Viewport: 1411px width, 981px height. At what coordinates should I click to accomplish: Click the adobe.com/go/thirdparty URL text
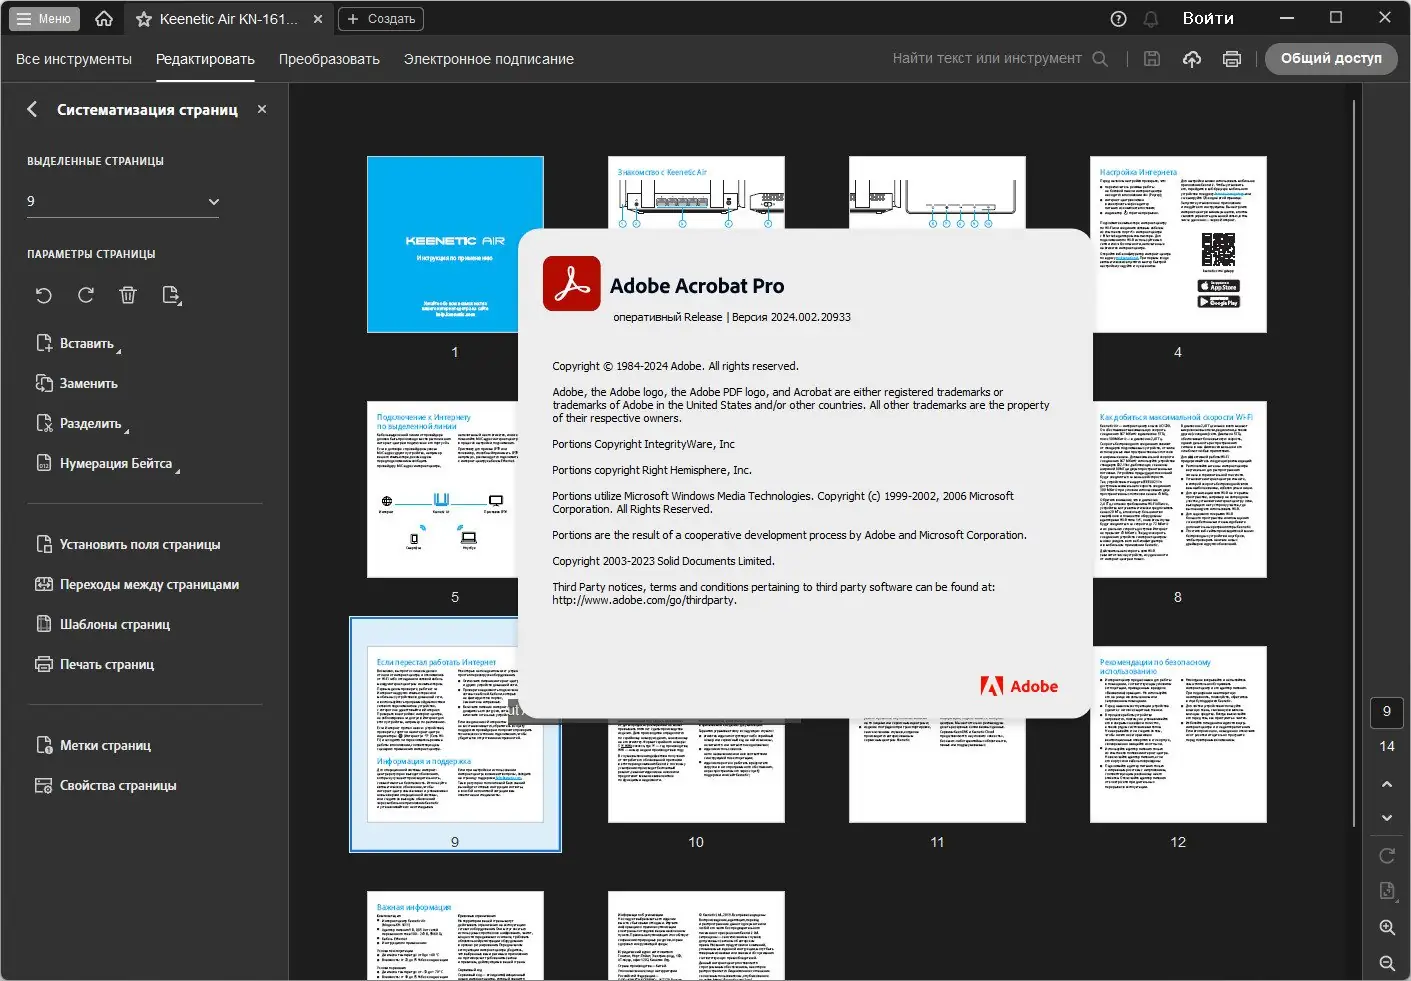[x=644, y=600]
